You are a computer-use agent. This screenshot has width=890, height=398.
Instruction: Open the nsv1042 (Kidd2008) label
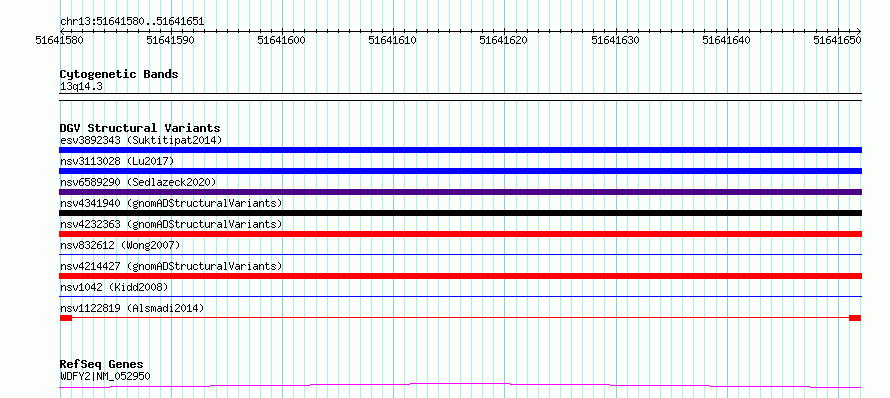click(x=114, y=287)
